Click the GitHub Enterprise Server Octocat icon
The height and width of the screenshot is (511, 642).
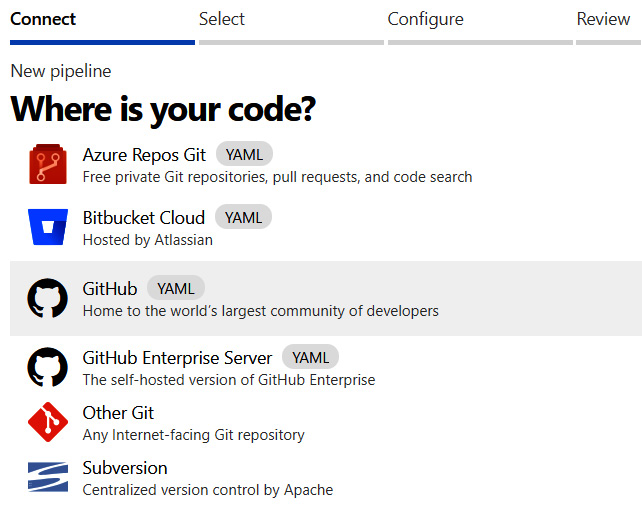(47, 367)
